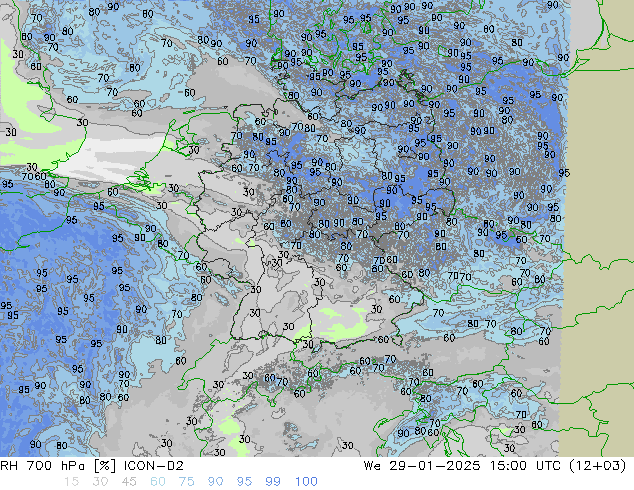
Task: Select the 45 value in the color legend
Action: [x=129, y=482]
